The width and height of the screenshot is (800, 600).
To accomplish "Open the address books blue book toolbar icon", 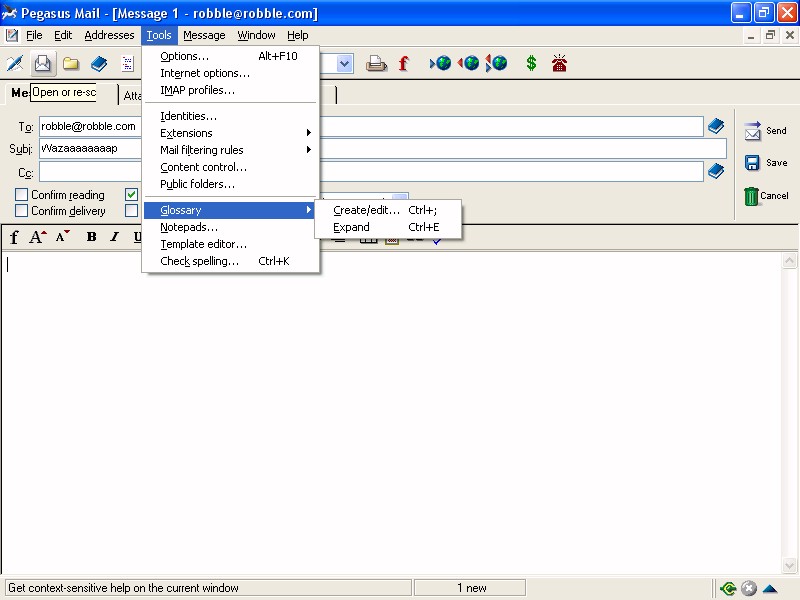I will (x=99, y=64).
